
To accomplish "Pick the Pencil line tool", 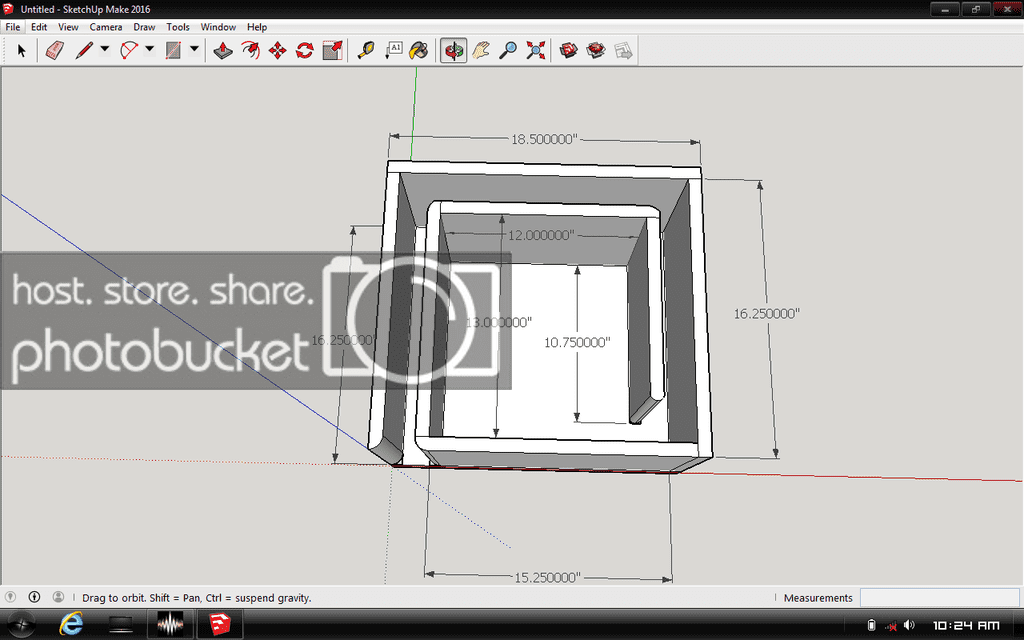I will (84, 50).
